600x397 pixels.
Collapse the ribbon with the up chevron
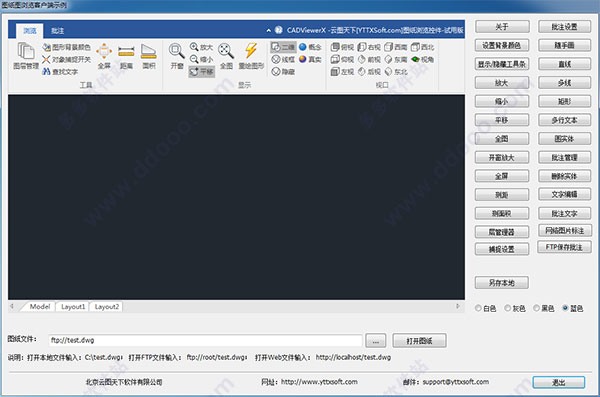coord(269,30)
